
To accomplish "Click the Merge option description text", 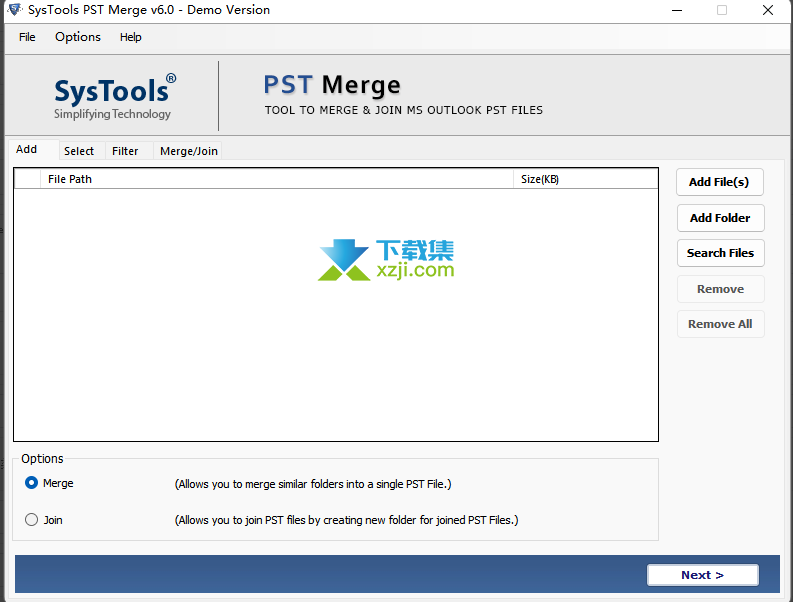I will [313, 484].
